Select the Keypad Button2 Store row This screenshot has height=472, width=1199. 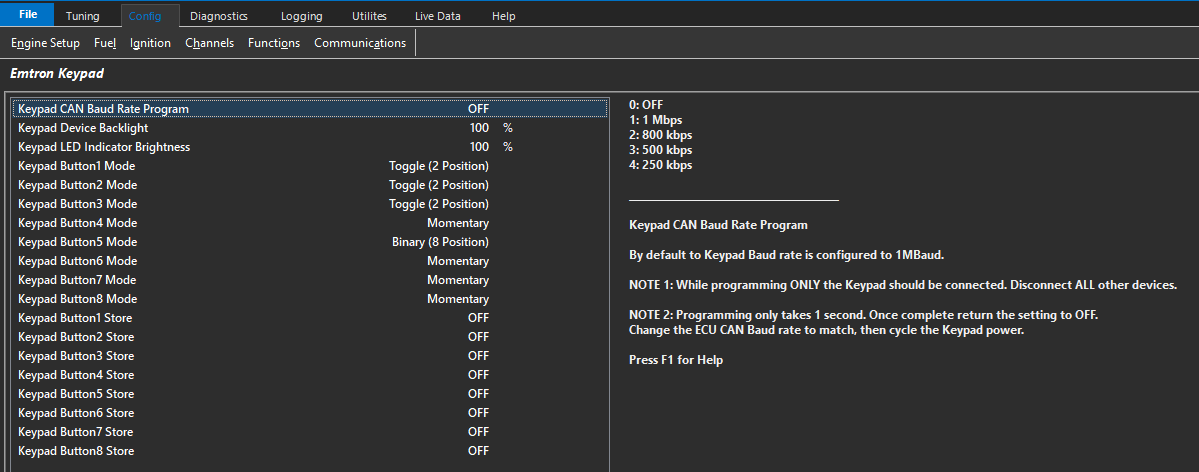click(310, 337)
